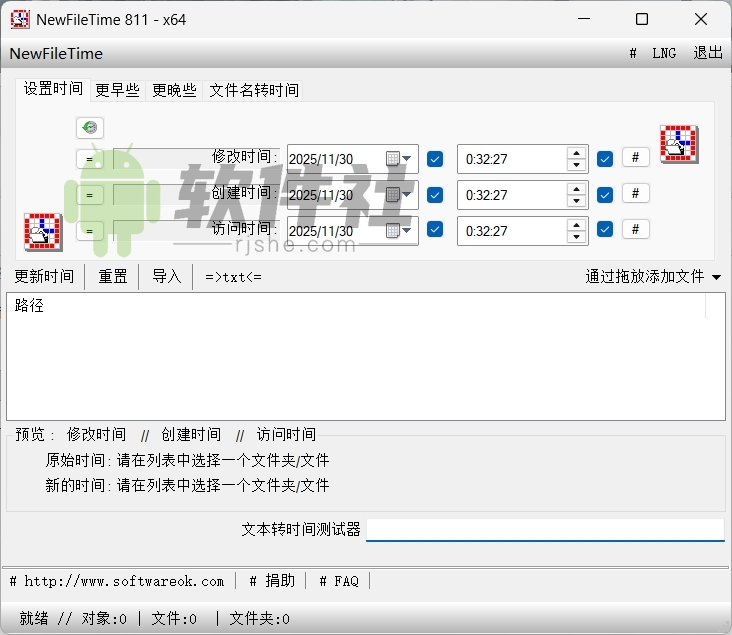Screen dimensions: 732x635
Task: Switch to the 更晚些 tab
Action: click(x=174, y=90)
